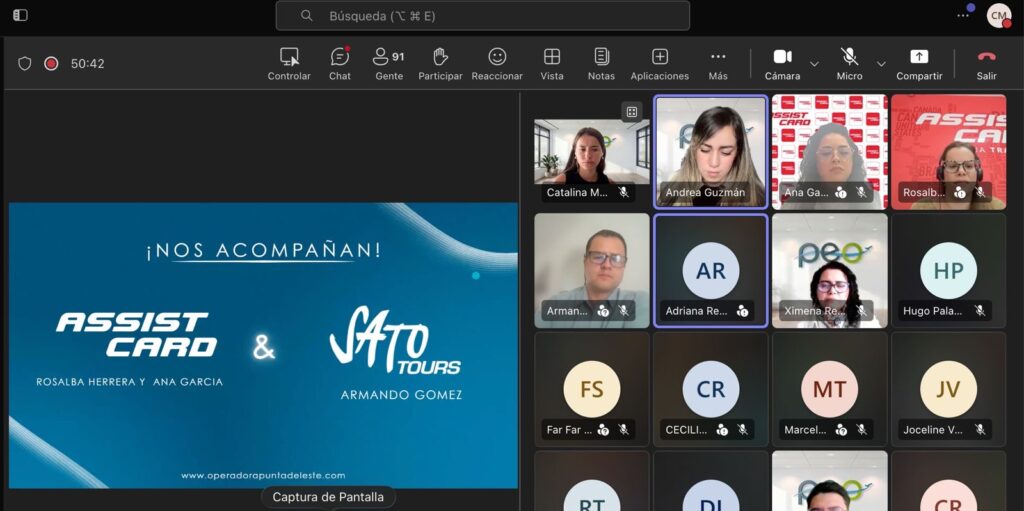Open the CM profile avatar
The width and height of the screenshot is (1024, 511).
(x=999, y=16)
